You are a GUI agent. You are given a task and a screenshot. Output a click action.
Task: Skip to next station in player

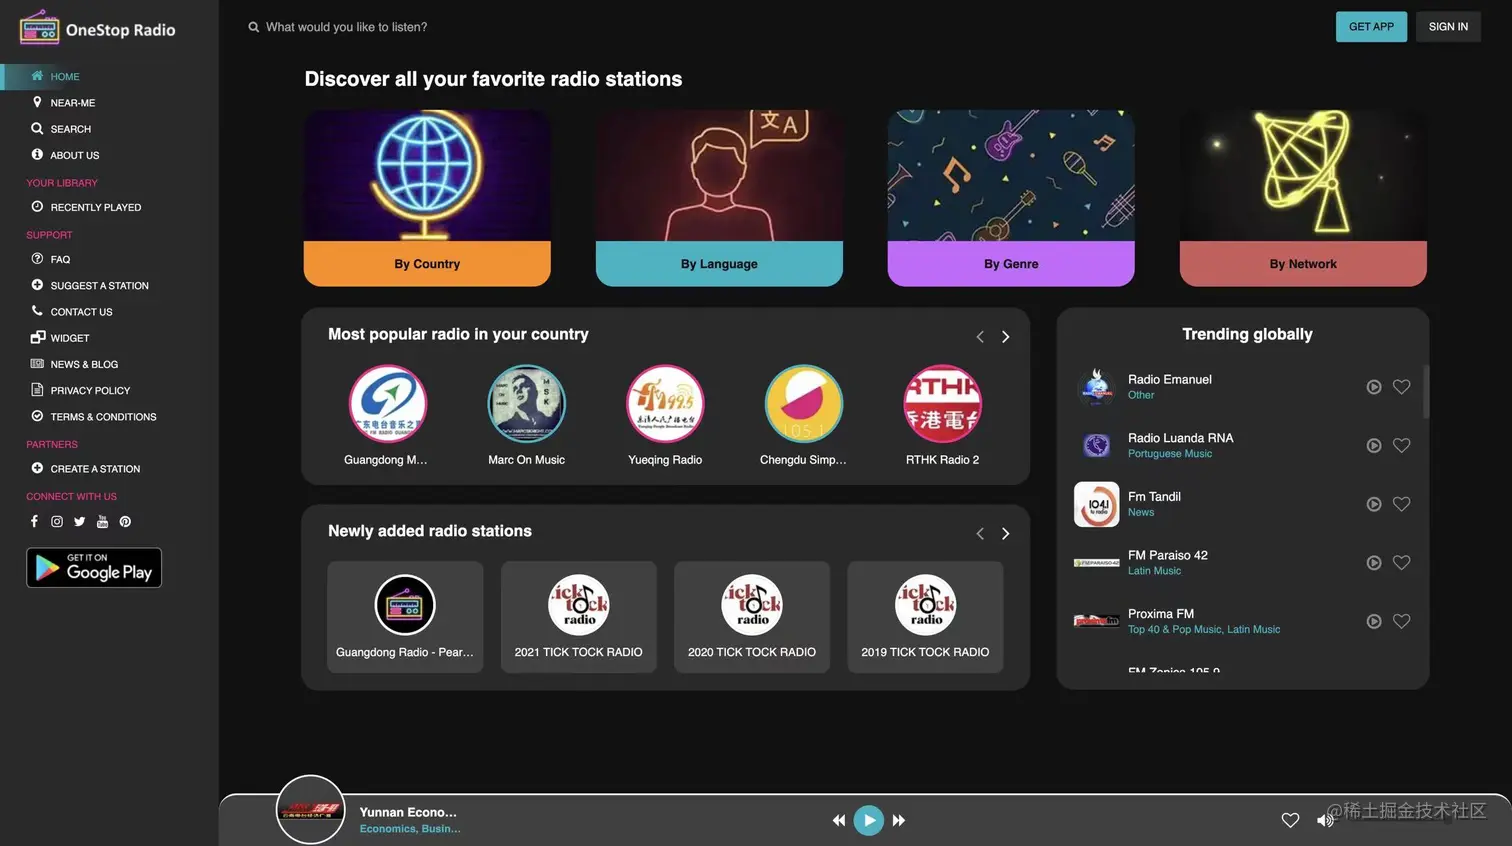point(899,820)
